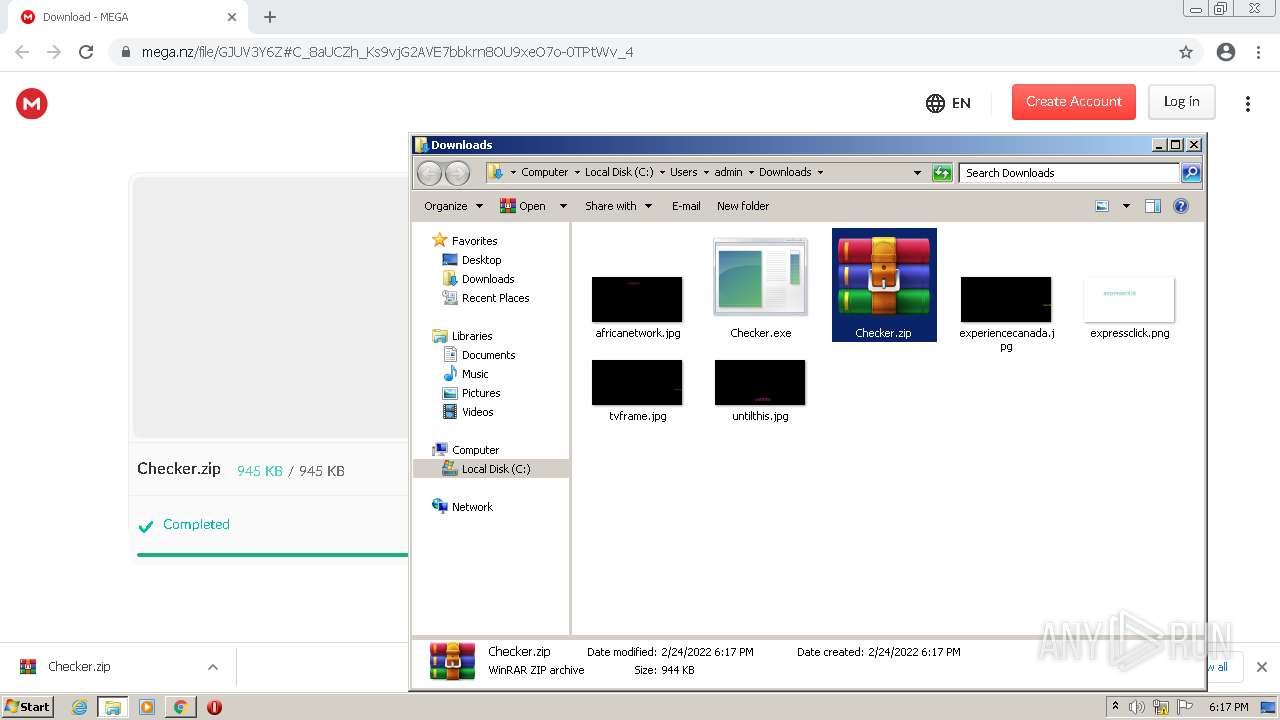Click the Open toolbar button in Explorer
The image size is (1280, 720).
pos(523,206)
